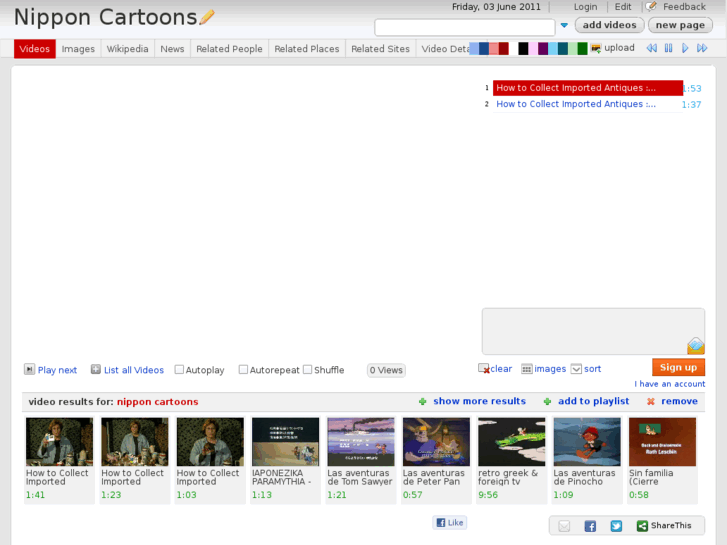
Task: Open the sort dropdown
Action: 576,369
